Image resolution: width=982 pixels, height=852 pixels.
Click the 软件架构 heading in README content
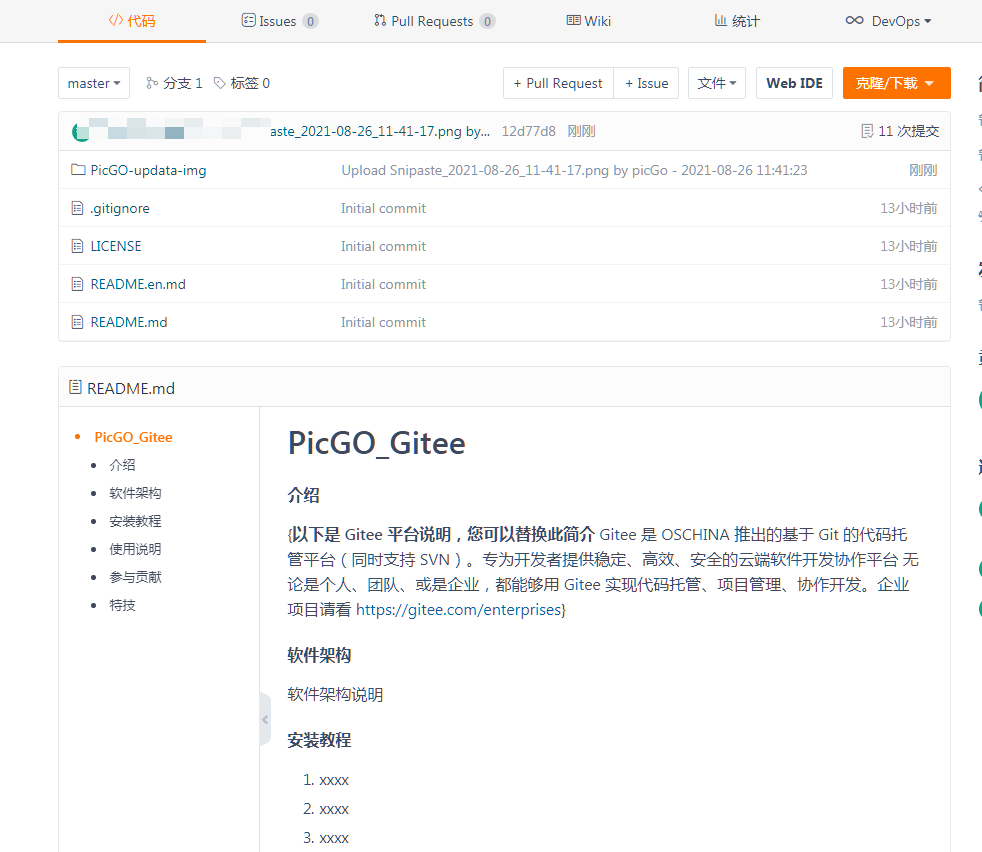click(x=319, y=656)
